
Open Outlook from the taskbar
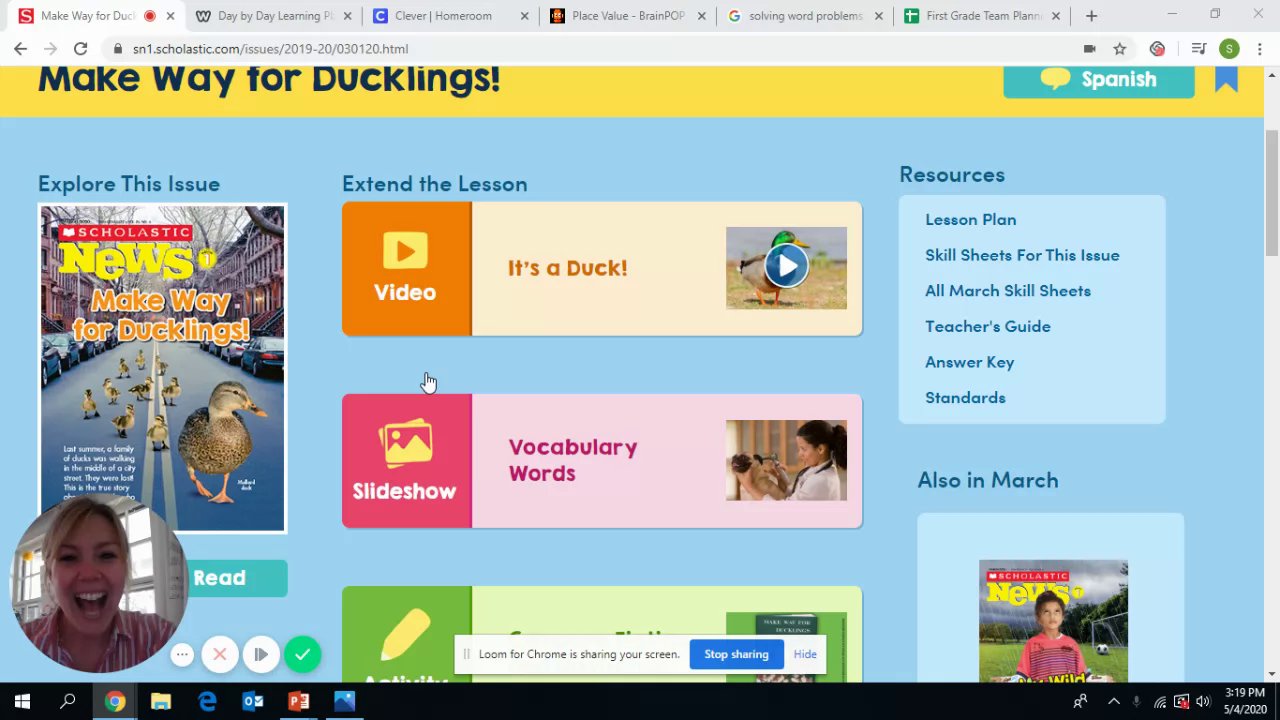pos(253,702)
